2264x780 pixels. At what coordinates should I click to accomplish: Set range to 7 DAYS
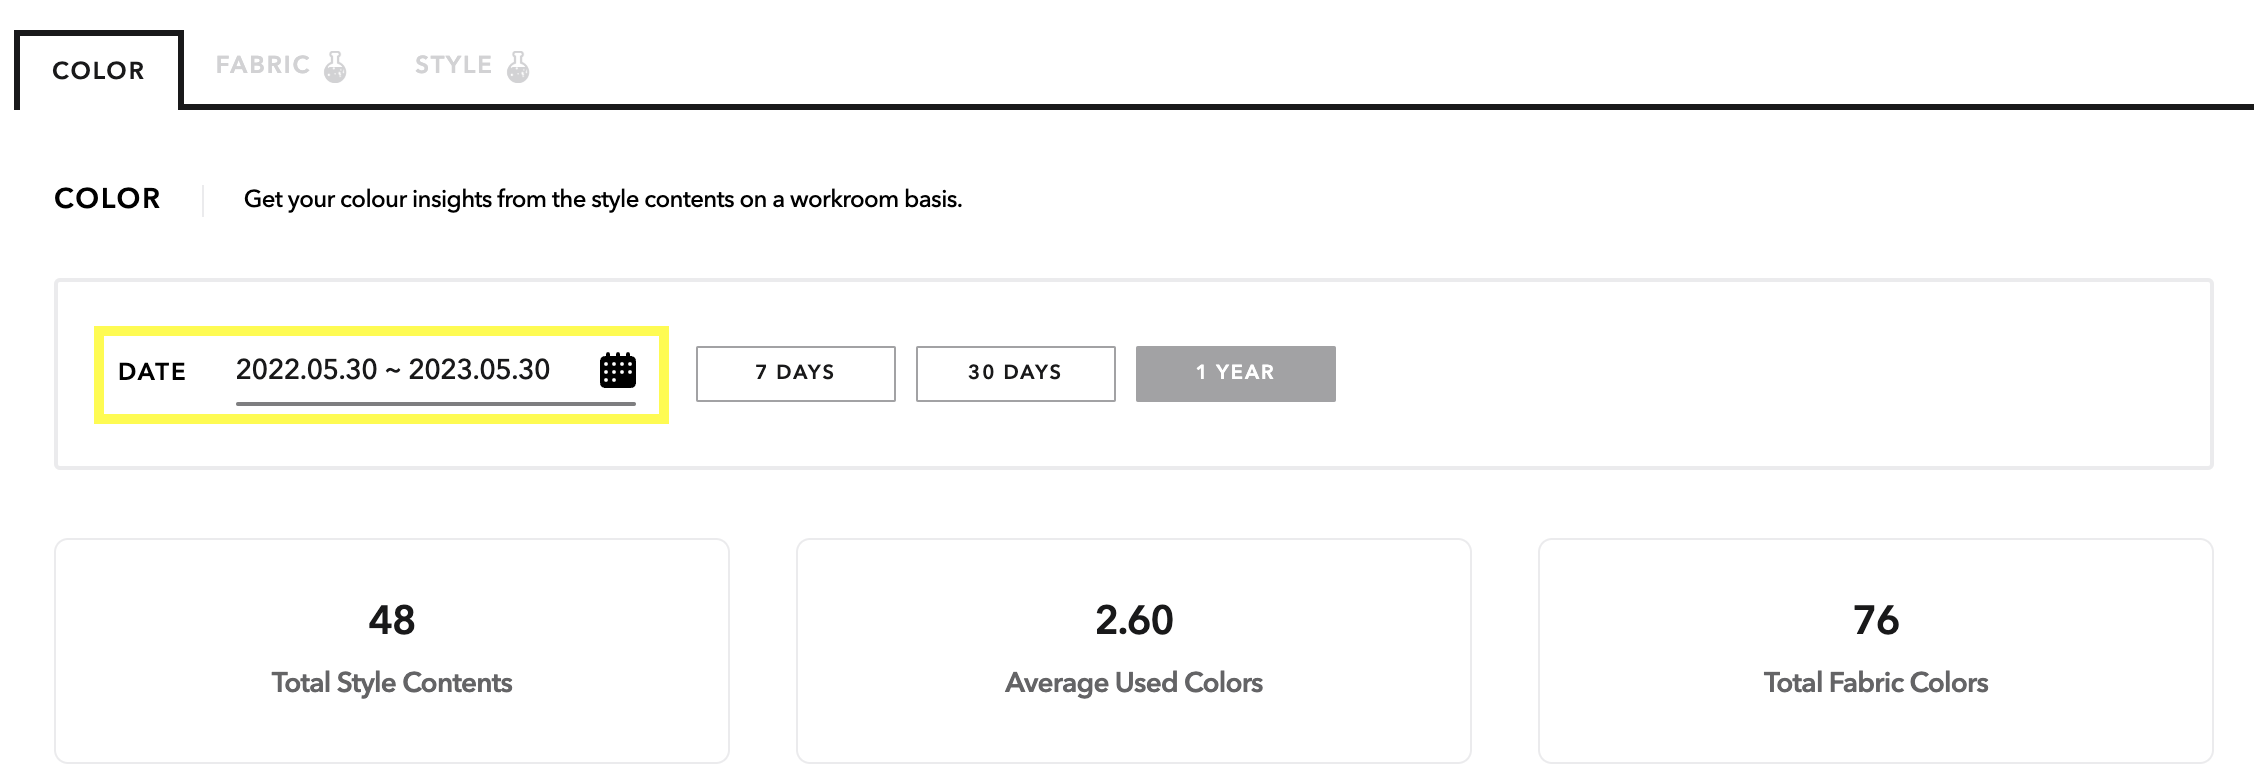796,374
